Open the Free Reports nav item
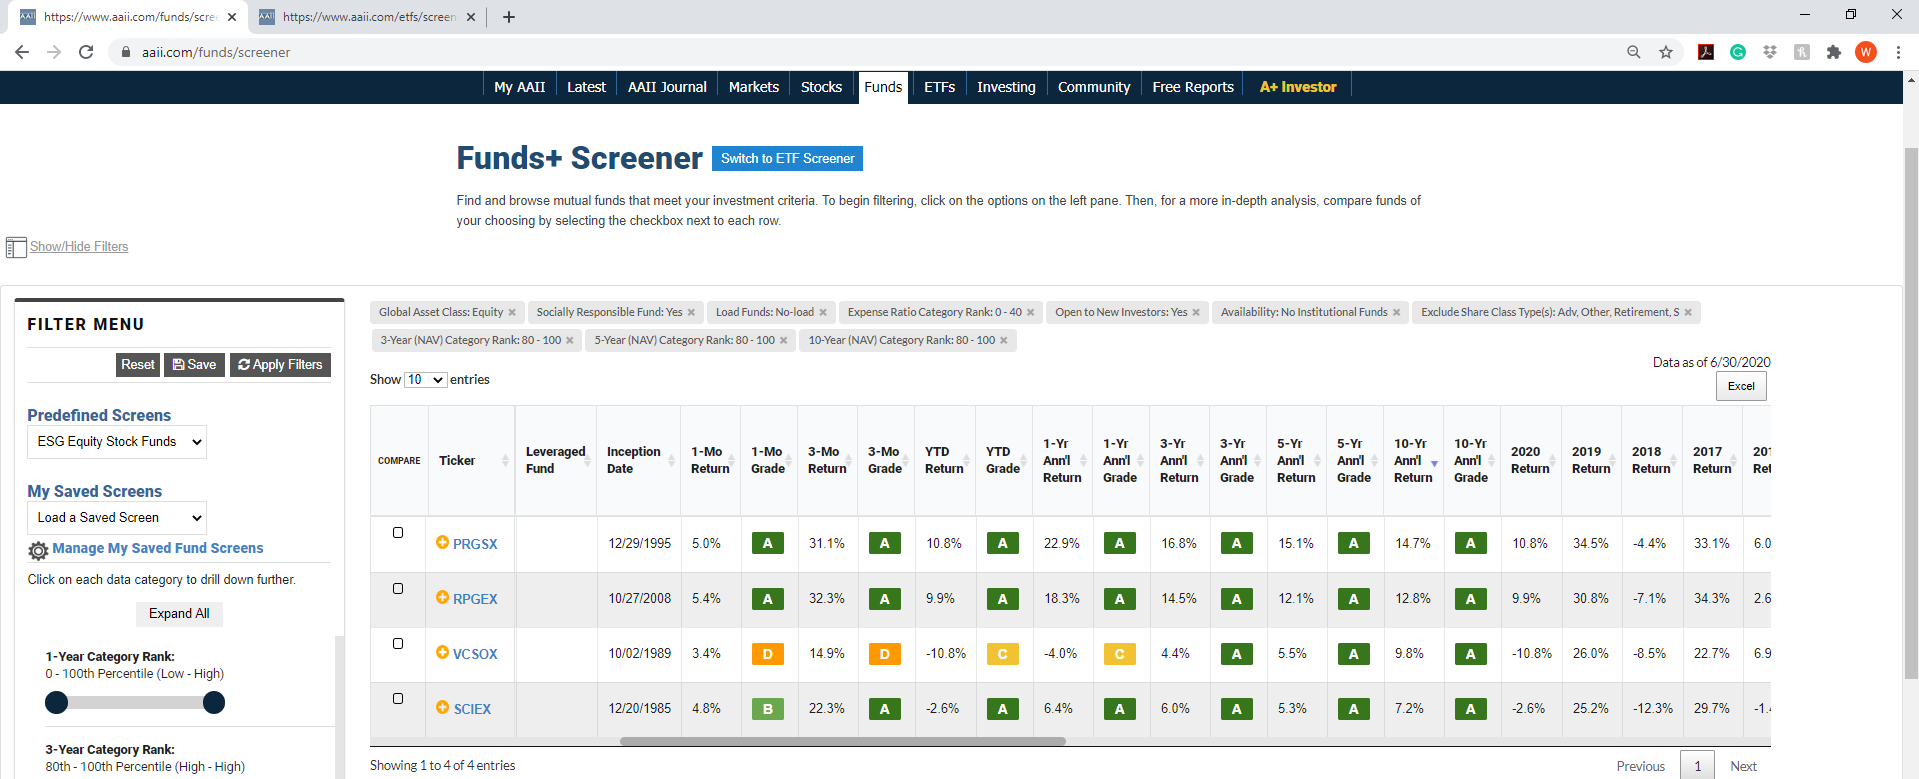Image resolution: width=1919 pixels, height=779 pixels. pos(1193,87)
